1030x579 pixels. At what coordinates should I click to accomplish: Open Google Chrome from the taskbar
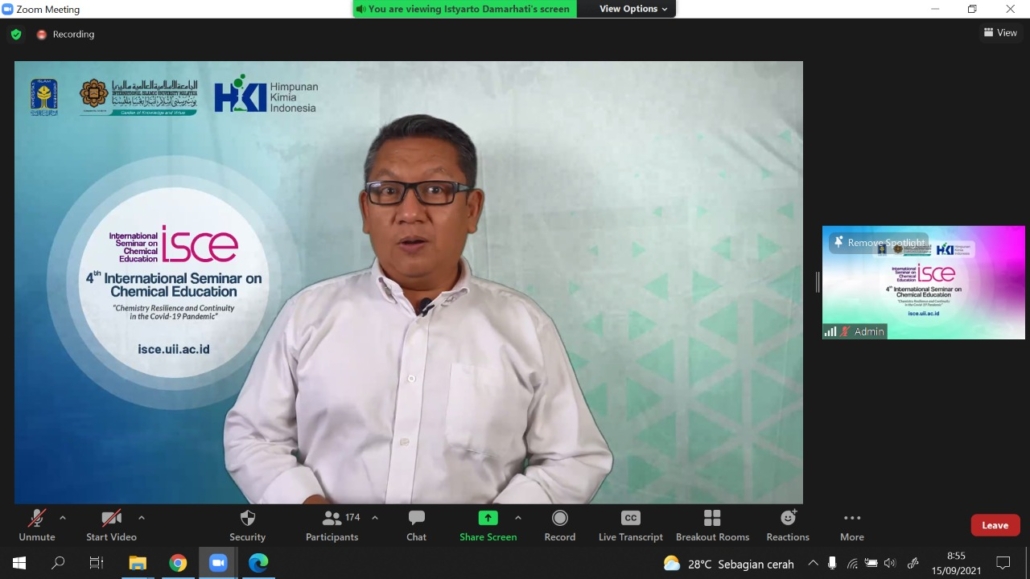178,563
